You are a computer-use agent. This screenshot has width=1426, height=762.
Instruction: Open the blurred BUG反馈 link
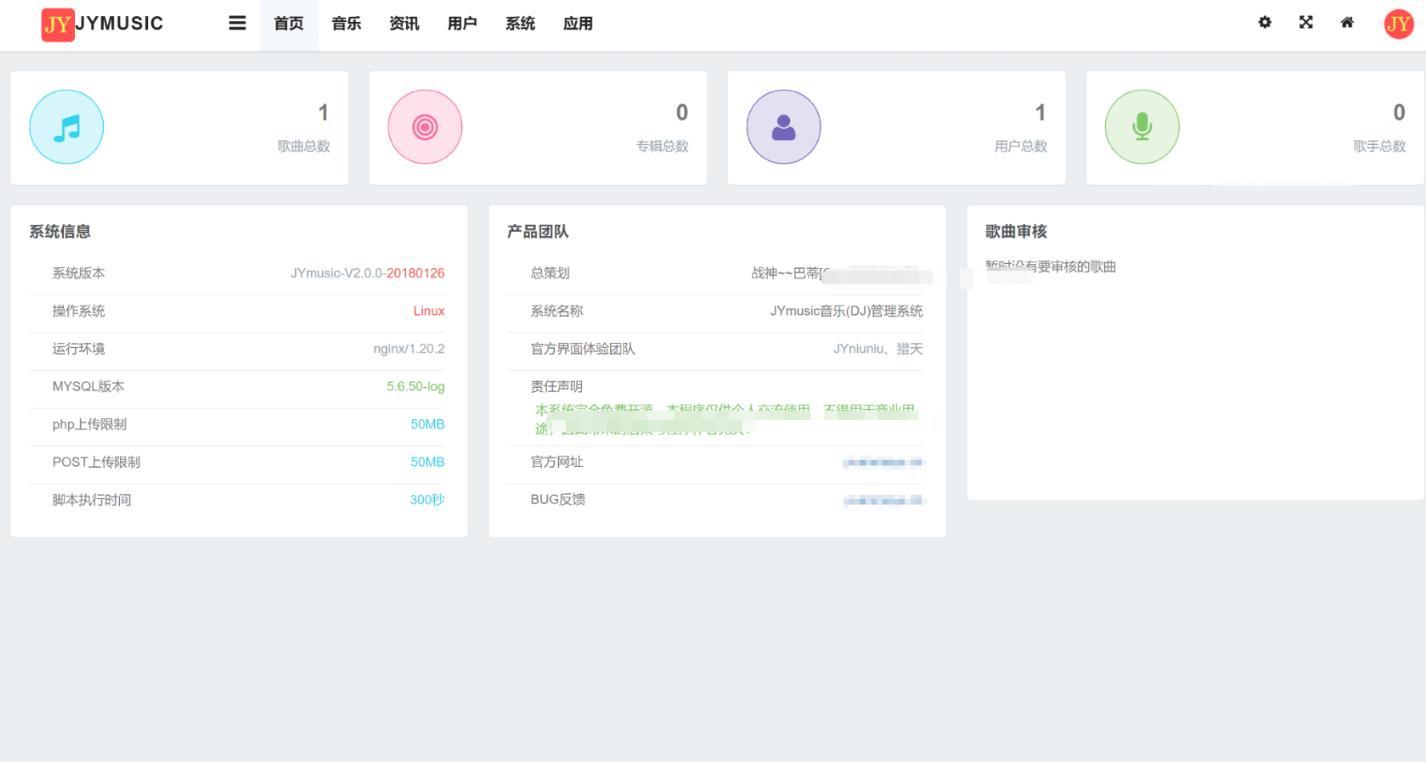pyautogui.click(x=884, y=500)
